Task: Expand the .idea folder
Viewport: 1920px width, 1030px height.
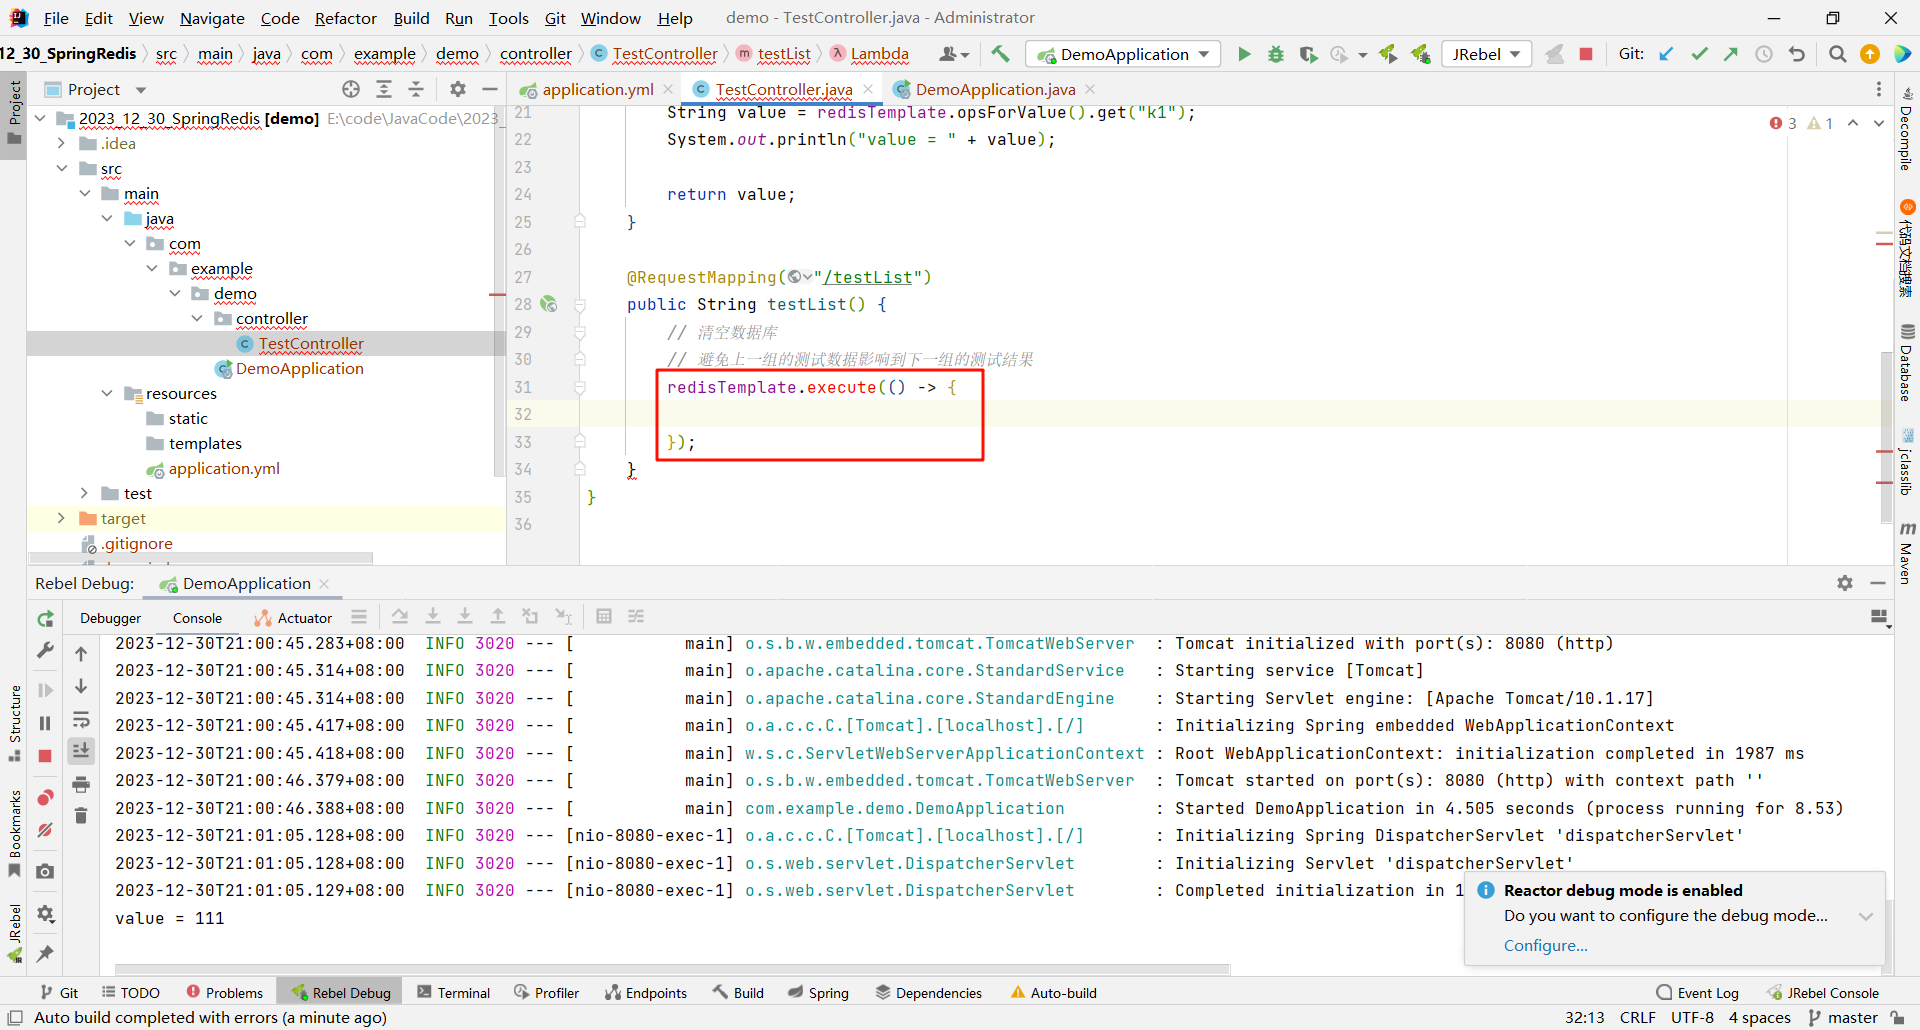Action: point(61,143)
